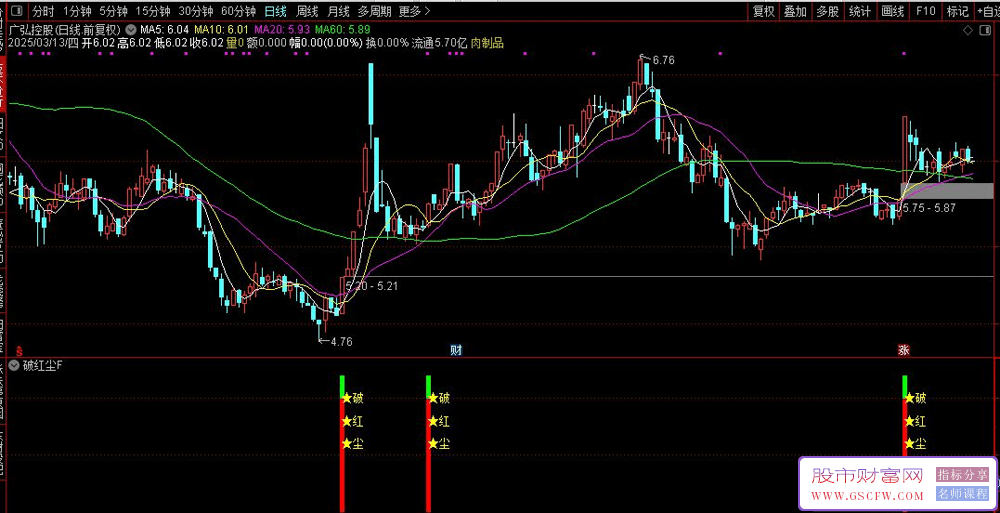Viewport: 1000px width, 513px height.
Task: Click the red S marker at chart bottom-left
Action: [20, 350]
